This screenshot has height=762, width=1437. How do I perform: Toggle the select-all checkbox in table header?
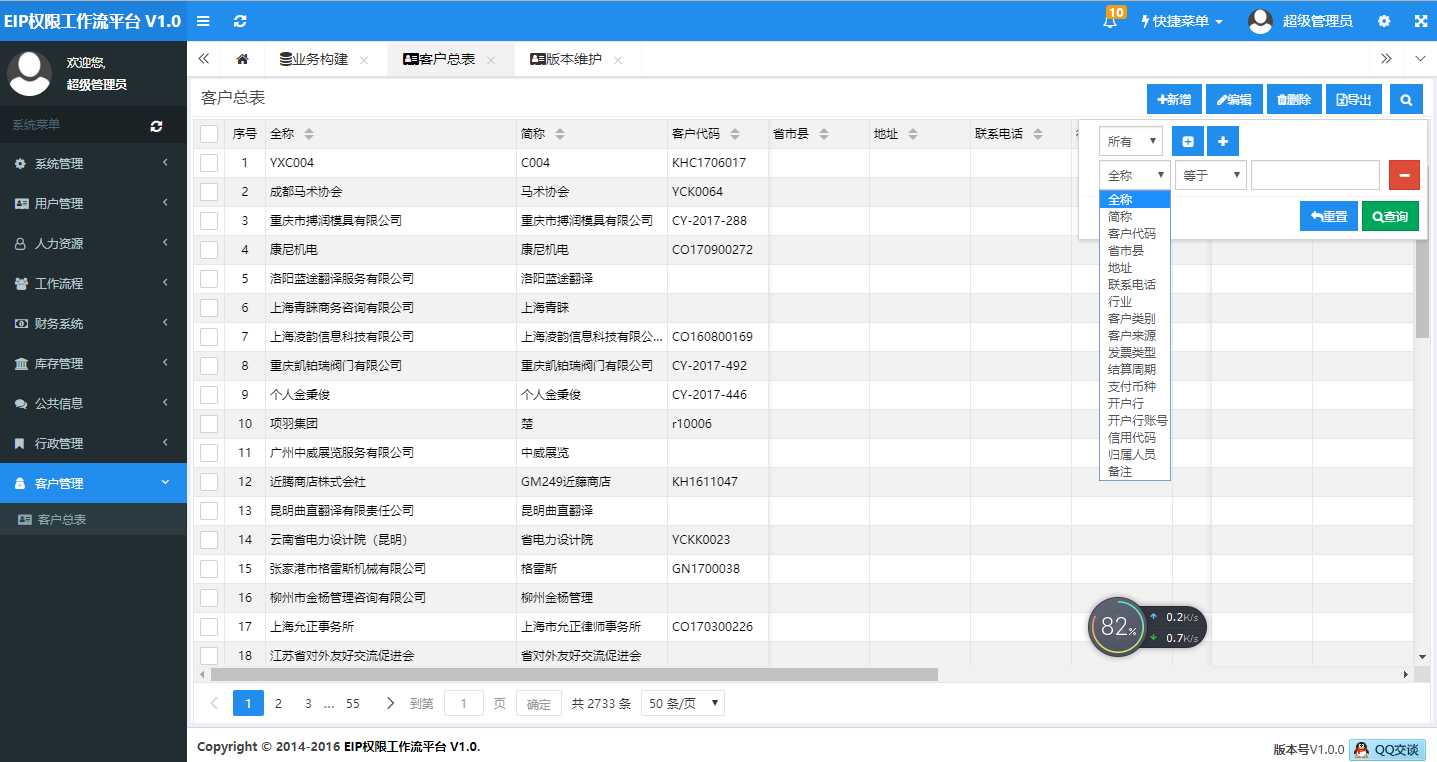[209, 132]
